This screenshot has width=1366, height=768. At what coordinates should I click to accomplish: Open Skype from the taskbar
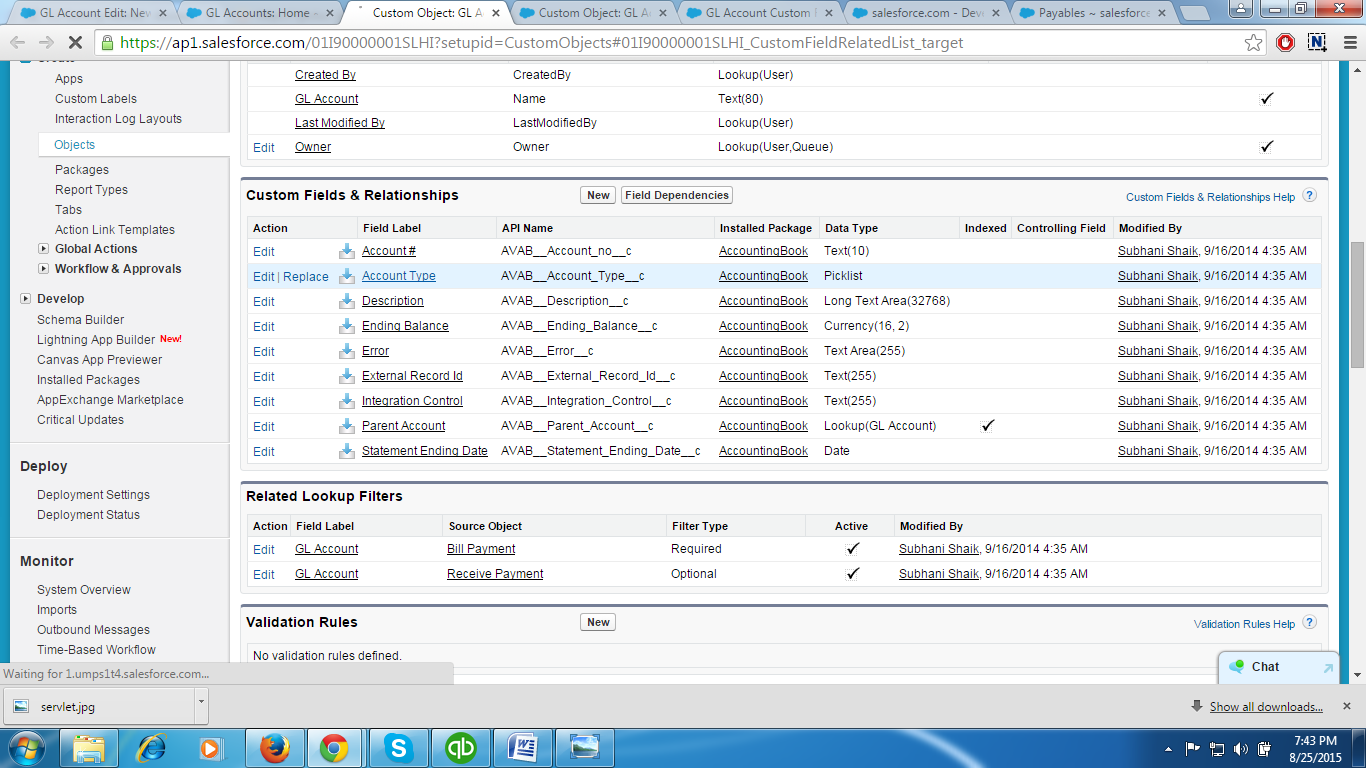click(x=398, y=747)
